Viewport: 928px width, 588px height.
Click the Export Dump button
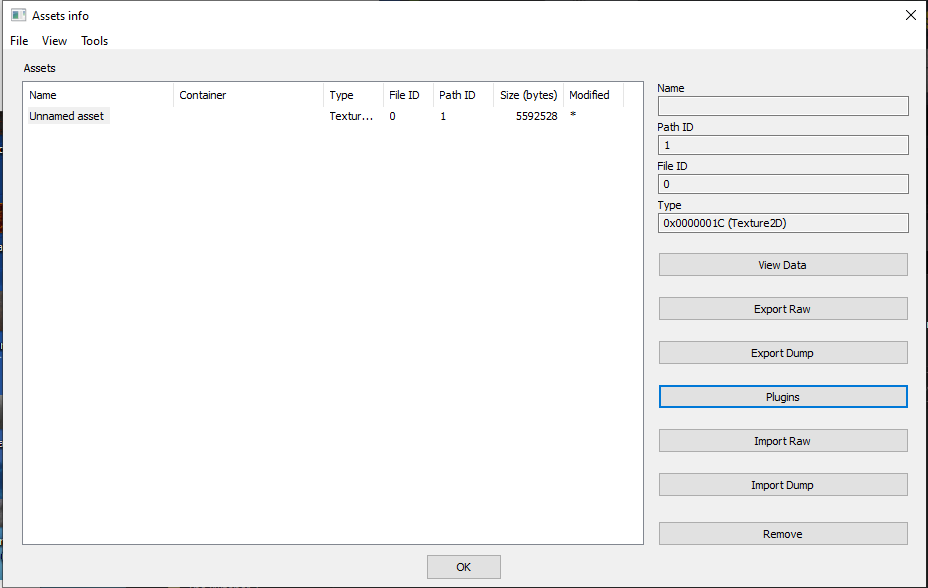tap(783, 353)
